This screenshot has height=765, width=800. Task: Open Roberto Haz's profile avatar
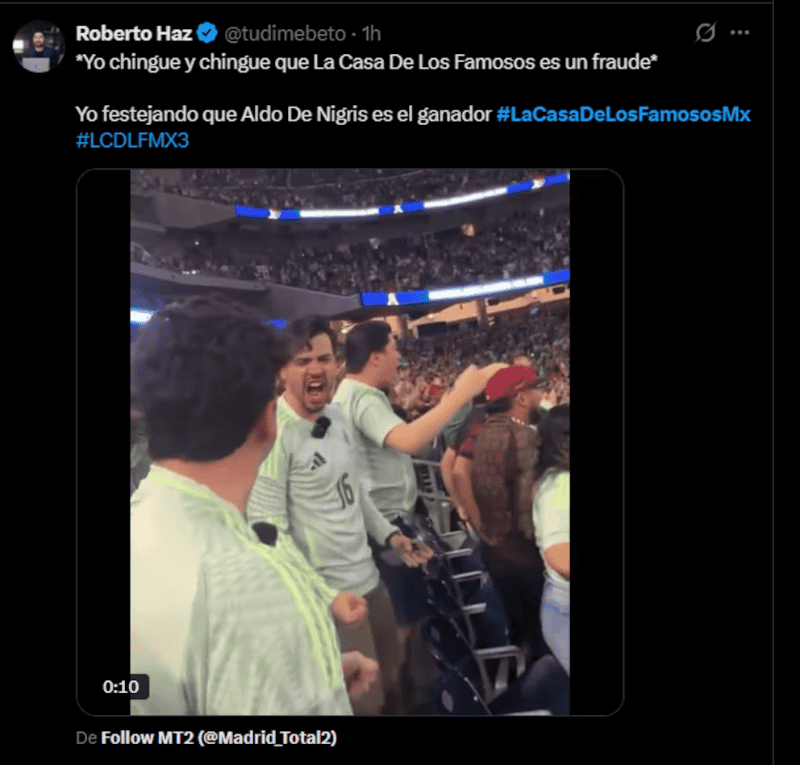coord(39,47)
